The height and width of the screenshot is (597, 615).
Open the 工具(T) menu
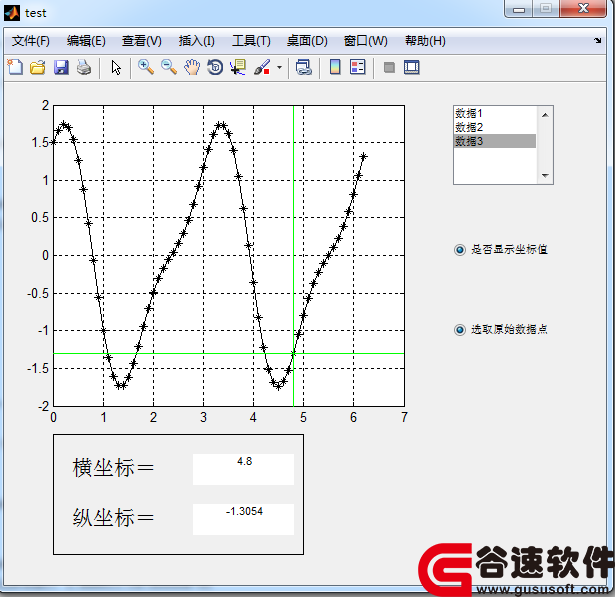coord(251,41)
